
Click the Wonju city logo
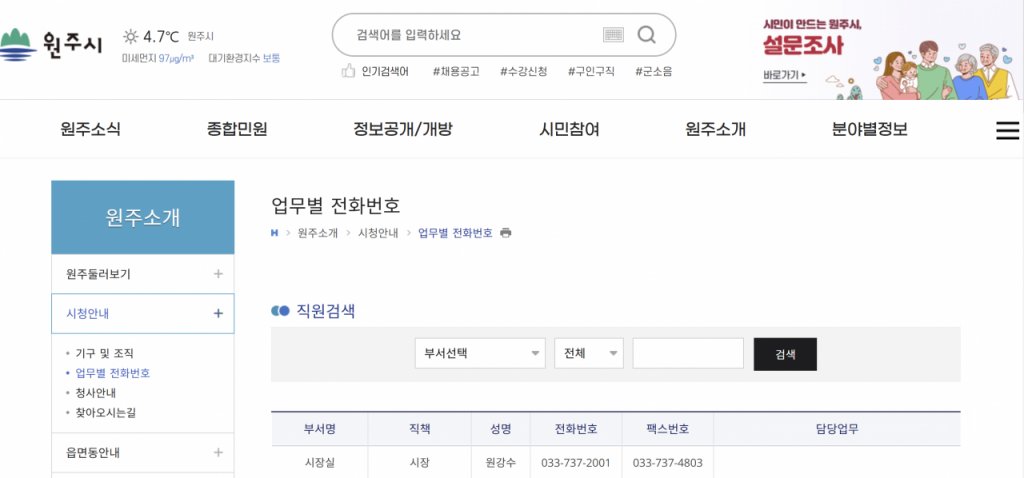point(51,43)
